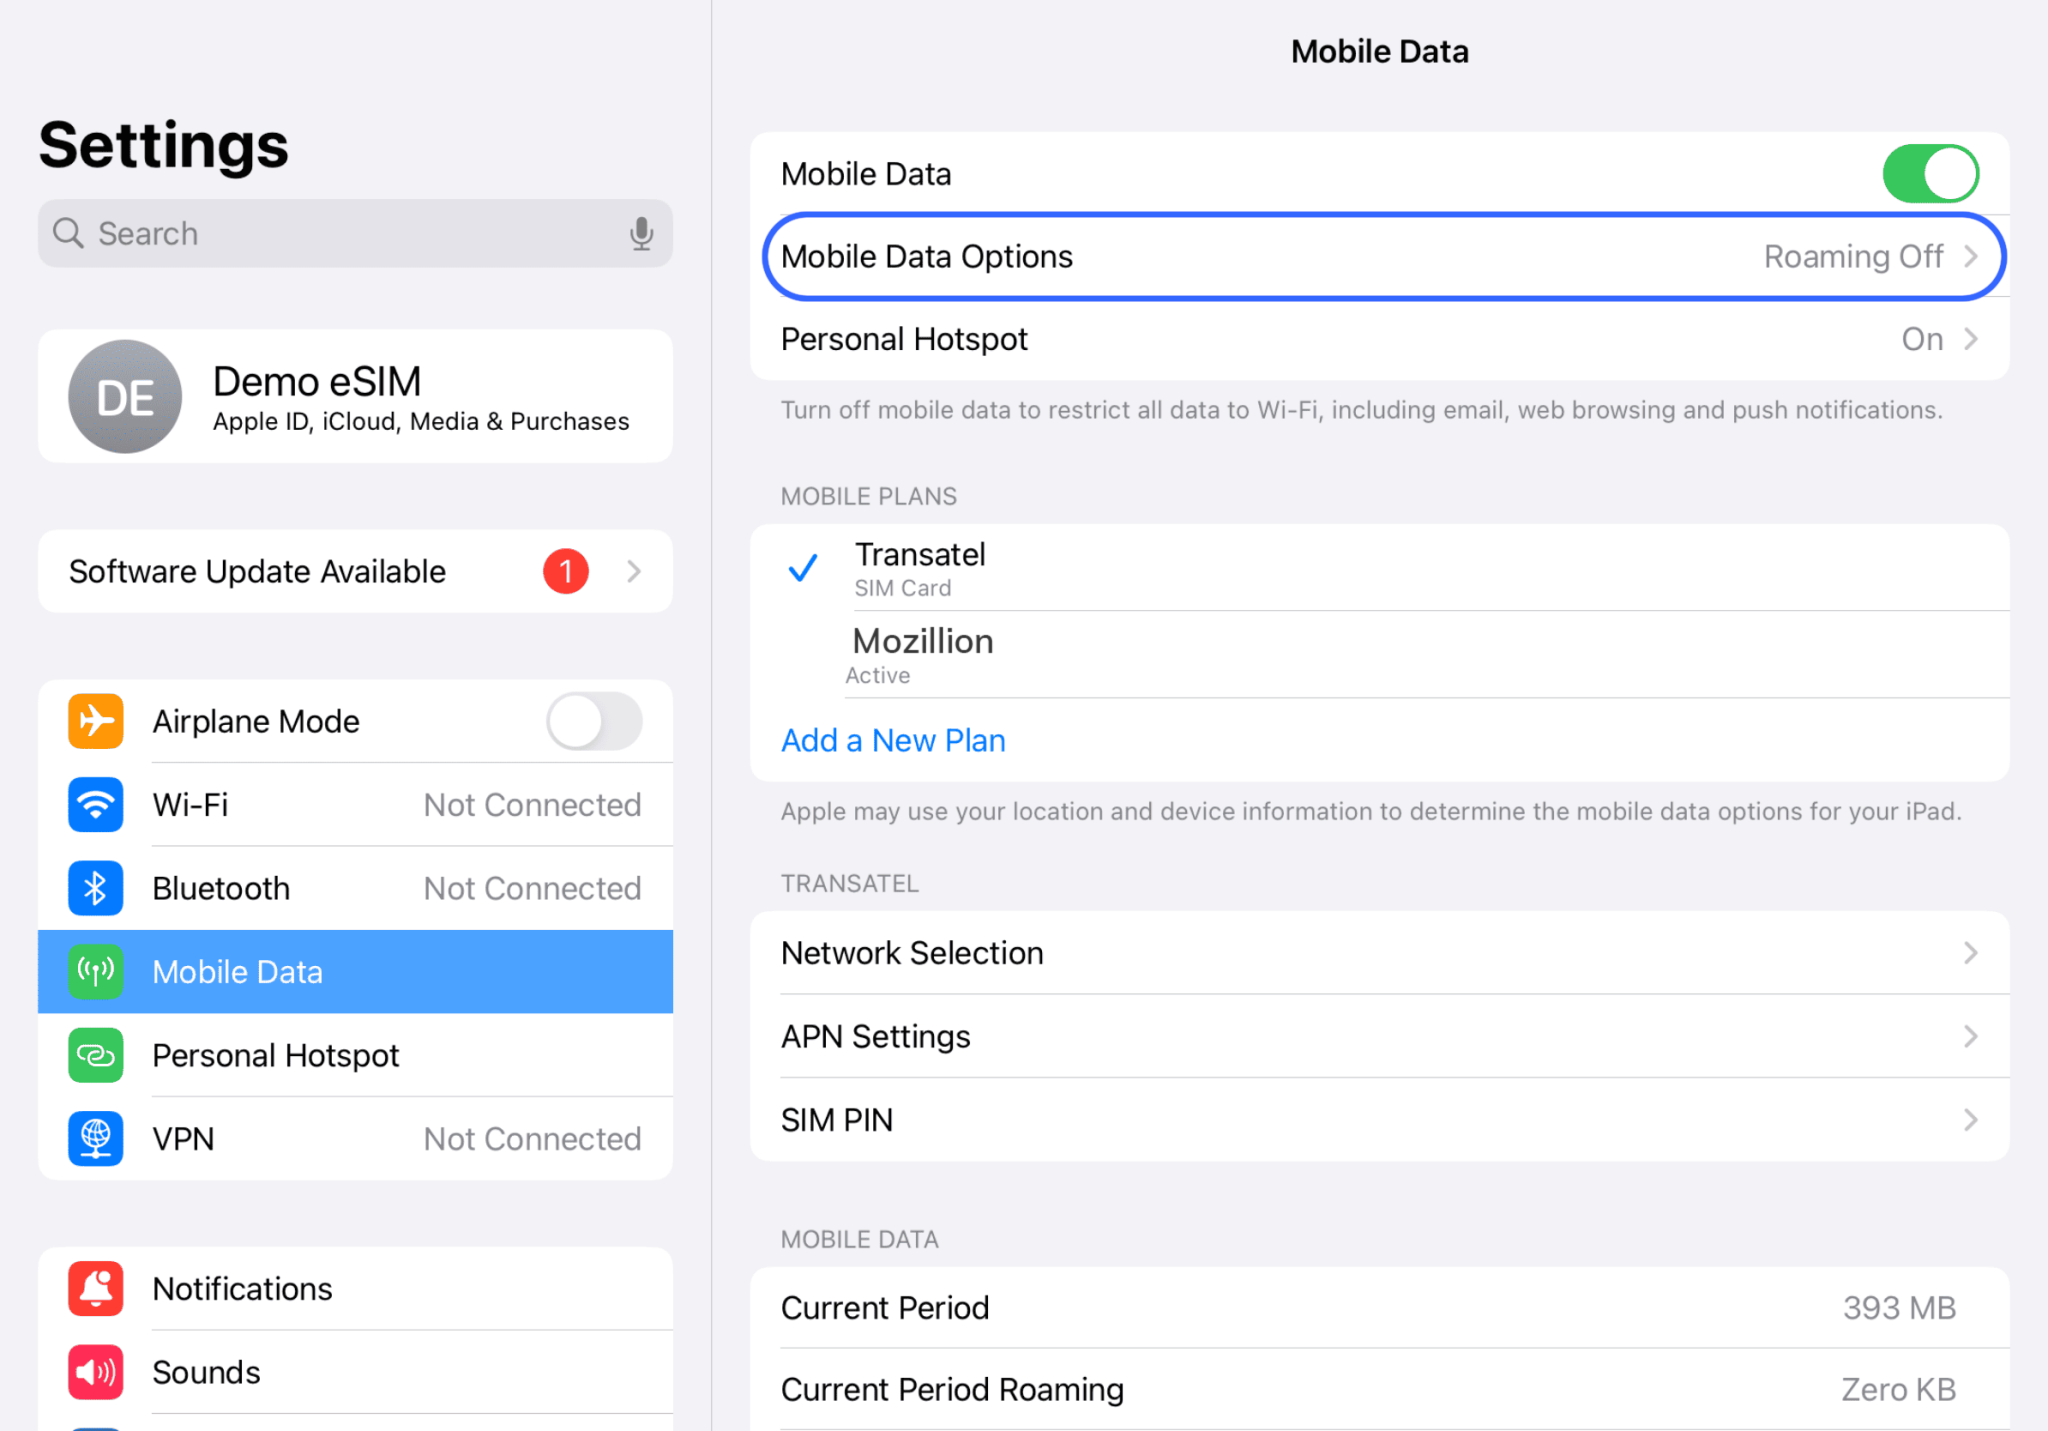Tap the VPN globe icon
The width and height of the screenshot is (2048, 1431).
(x=96, y=1138)
